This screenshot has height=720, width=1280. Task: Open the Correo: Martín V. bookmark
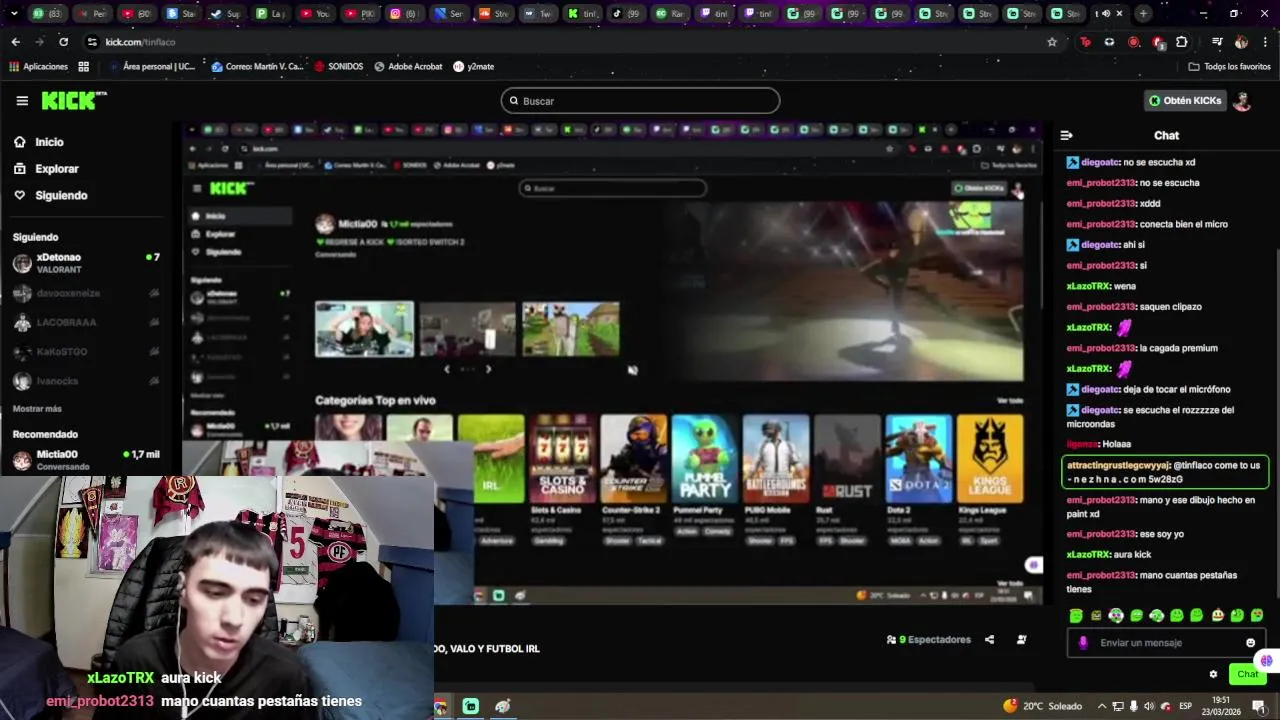[257, 67]
